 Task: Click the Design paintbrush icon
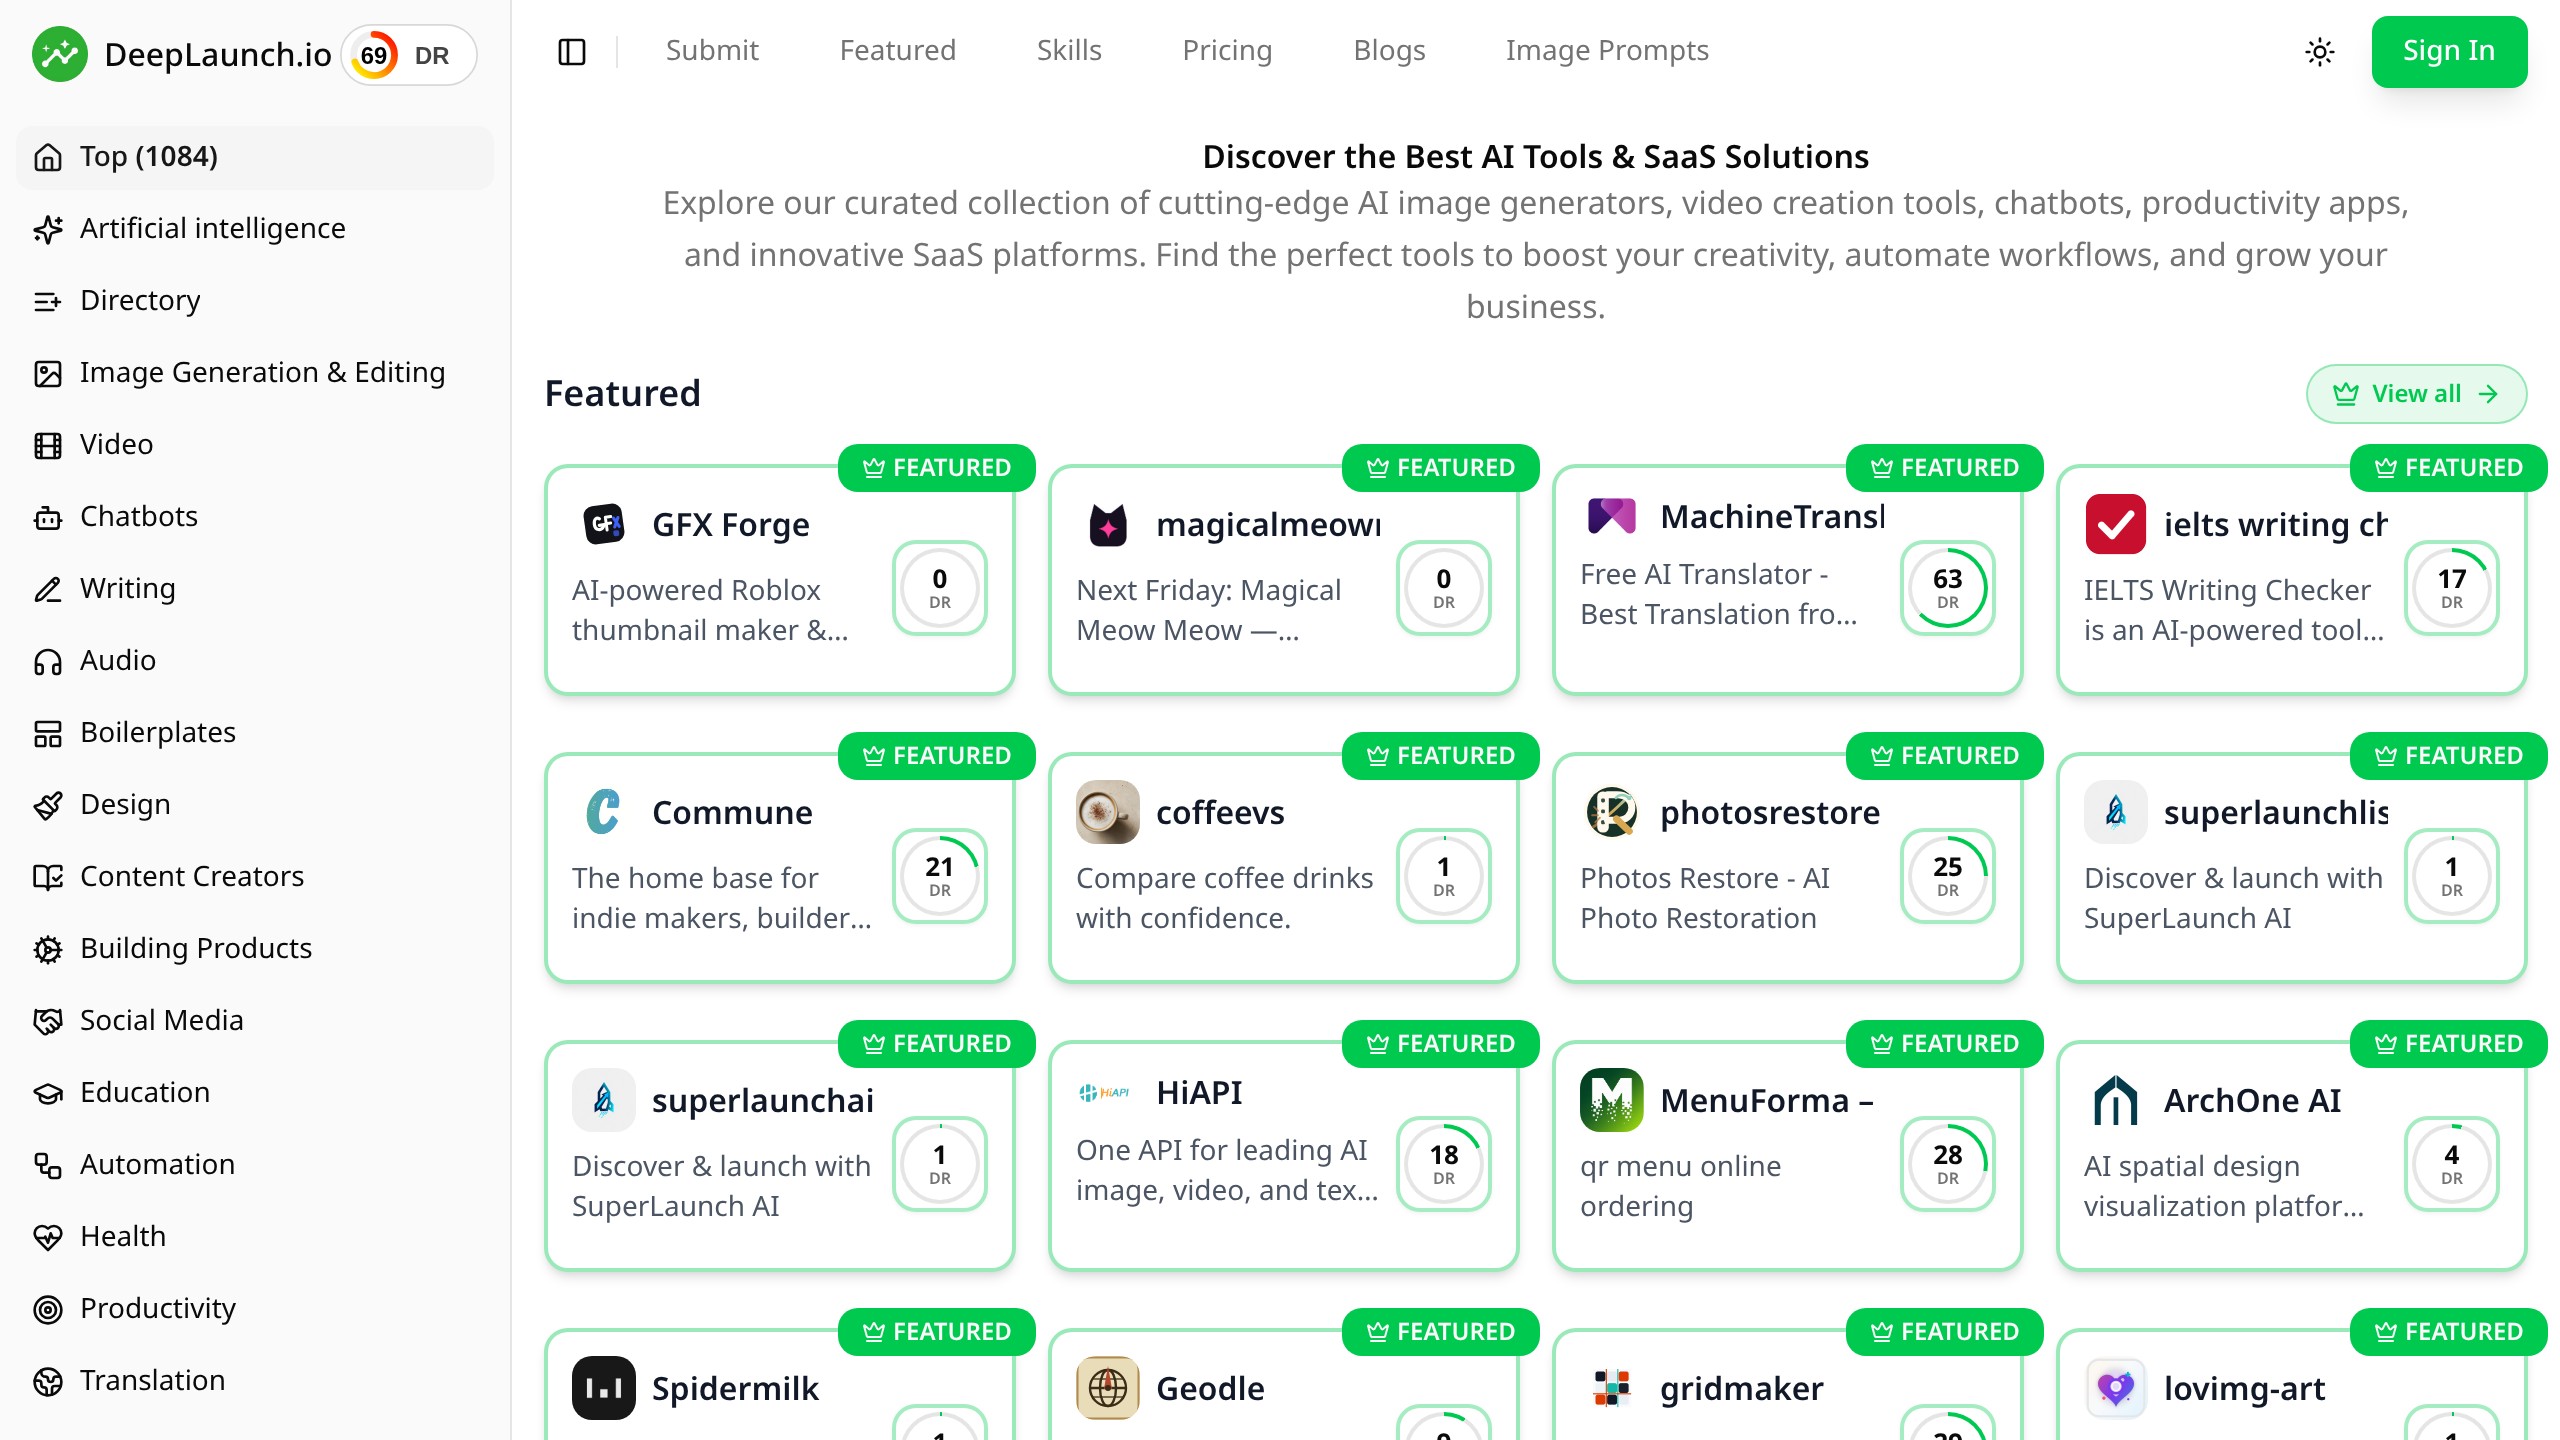click(48, 805)
